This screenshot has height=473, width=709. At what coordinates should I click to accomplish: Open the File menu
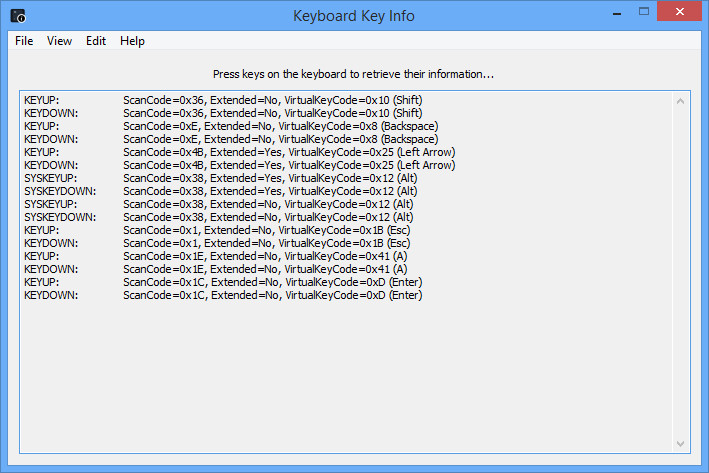24,41
